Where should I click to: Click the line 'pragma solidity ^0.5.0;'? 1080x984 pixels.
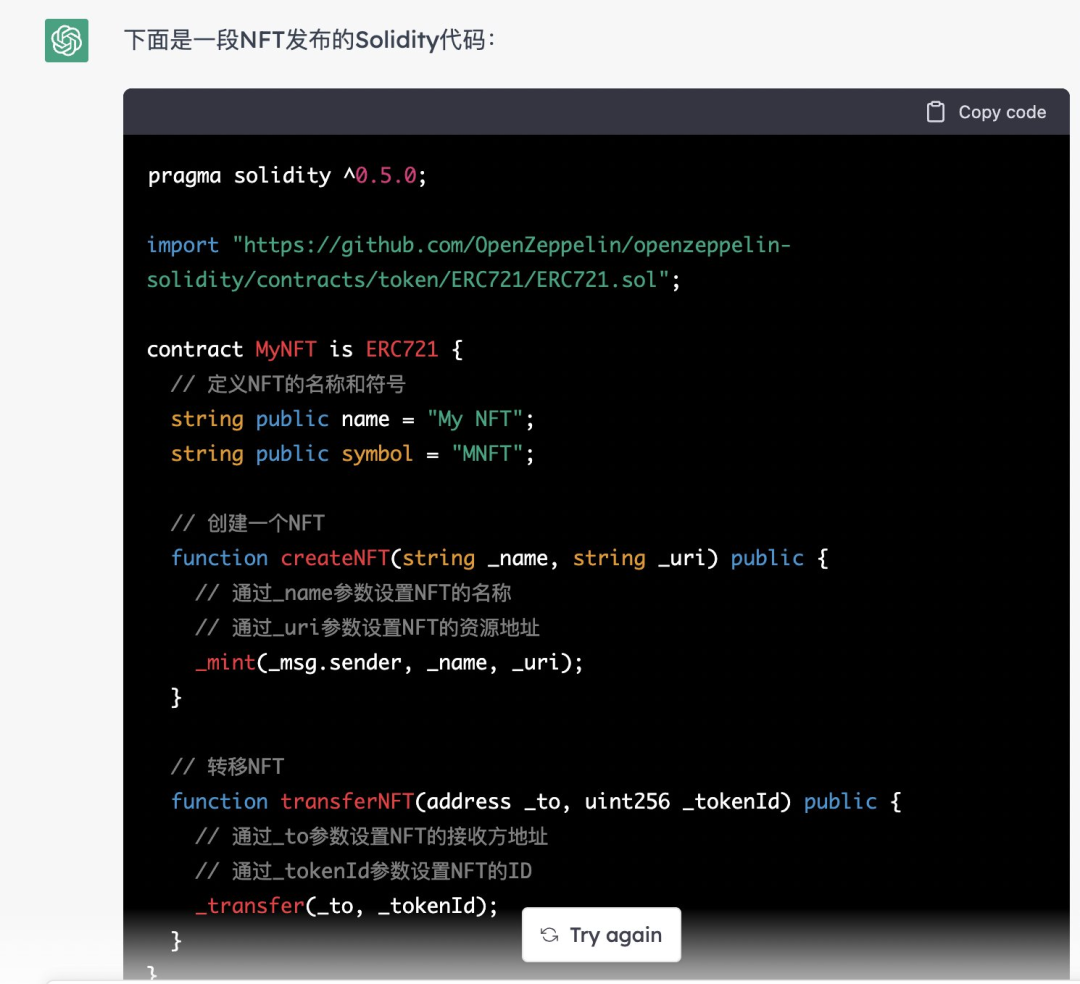point(287,176)
